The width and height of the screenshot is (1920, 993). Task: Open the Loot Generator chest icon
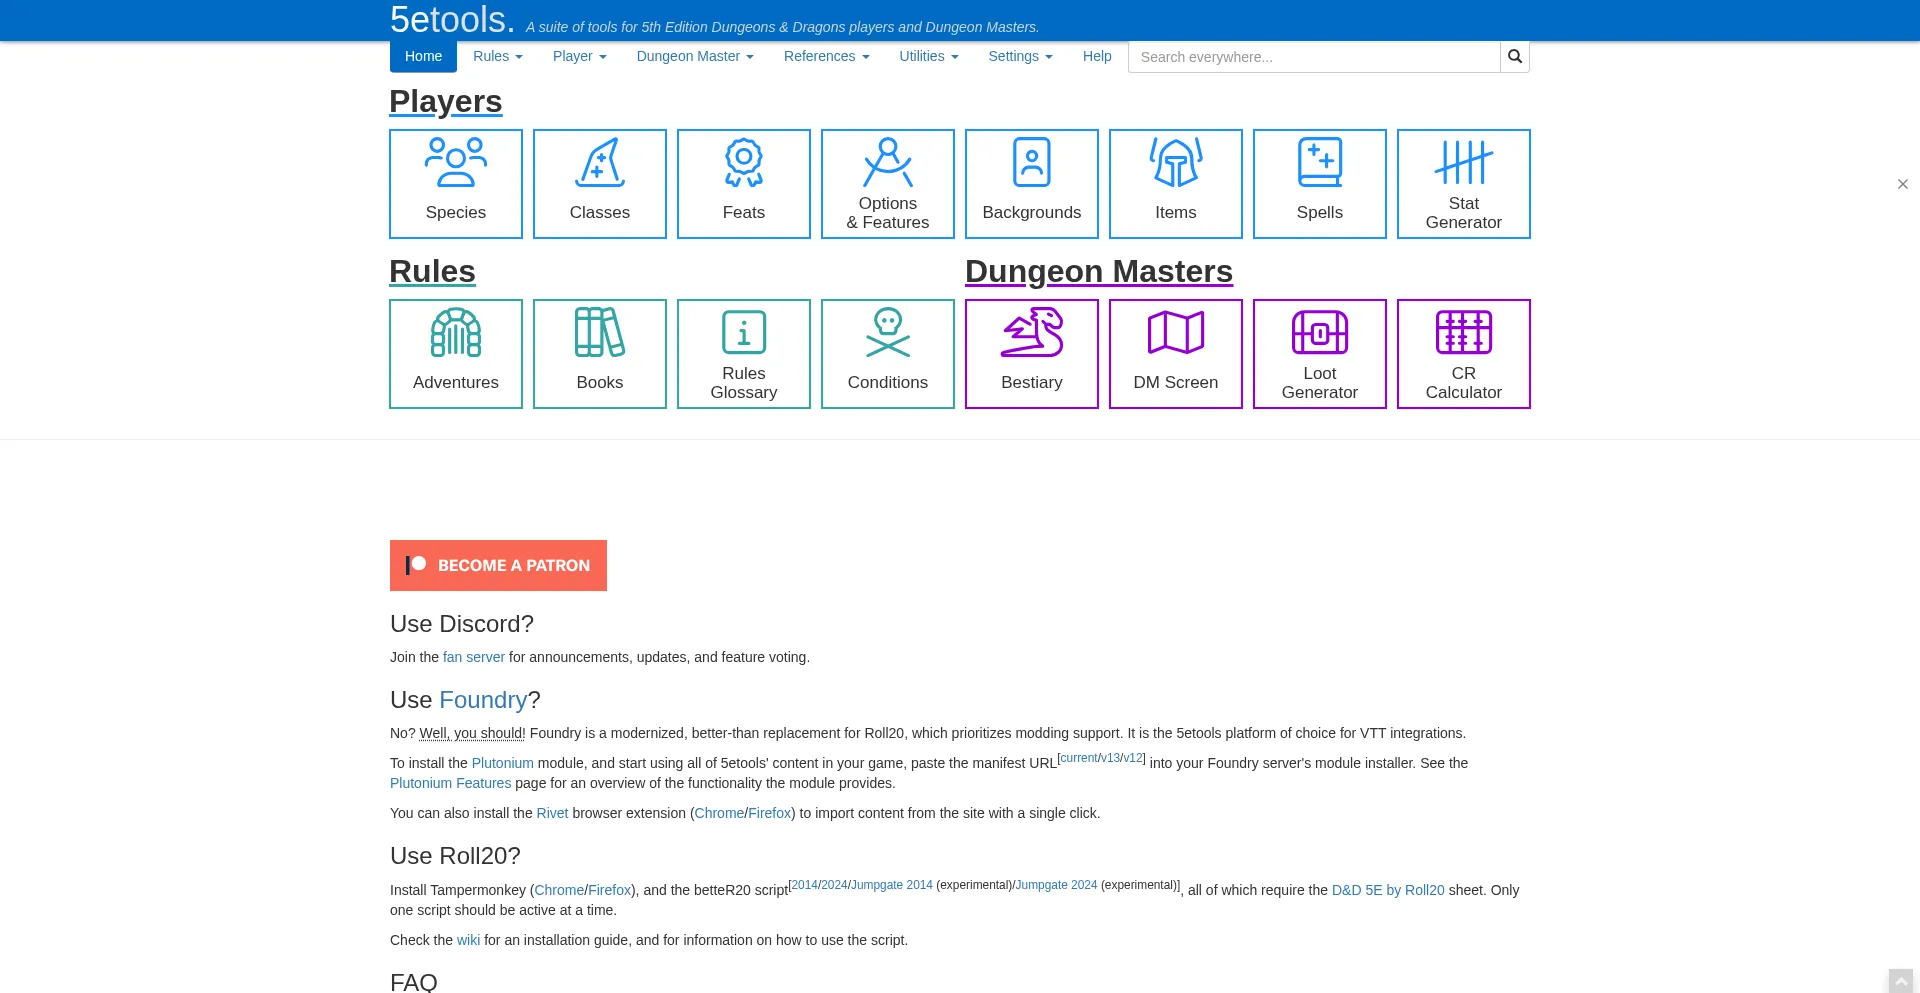tap(1319, 333)
